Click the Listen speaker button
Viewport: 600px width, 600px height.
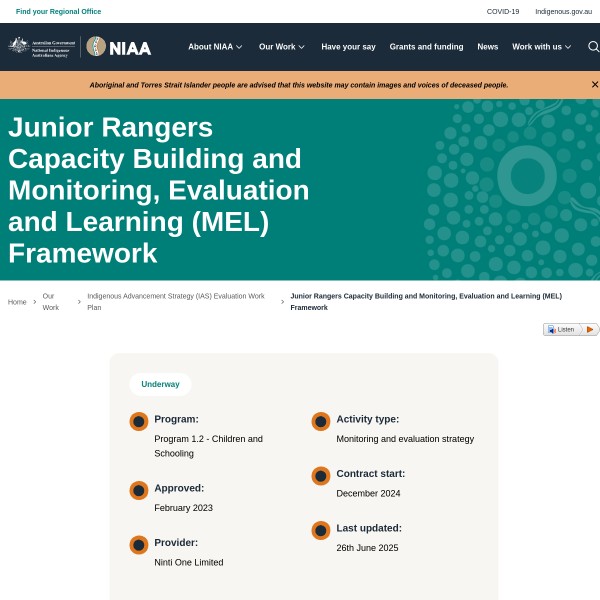[x=561, y=329]
